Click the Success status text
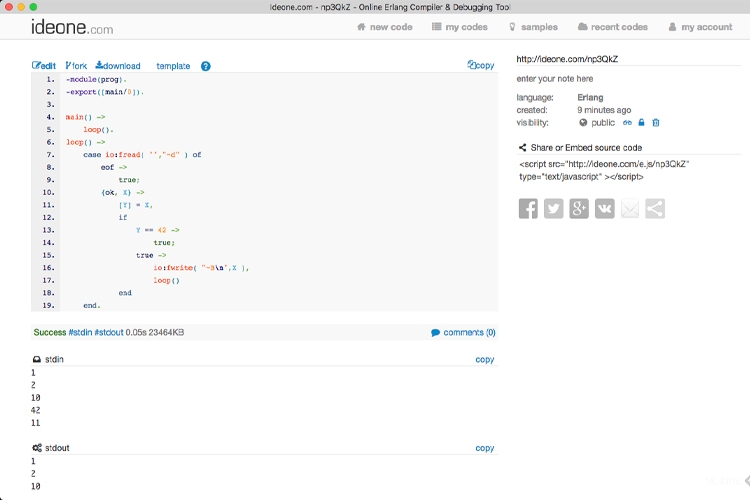The image size is (750, 500). tap(50, 332)
